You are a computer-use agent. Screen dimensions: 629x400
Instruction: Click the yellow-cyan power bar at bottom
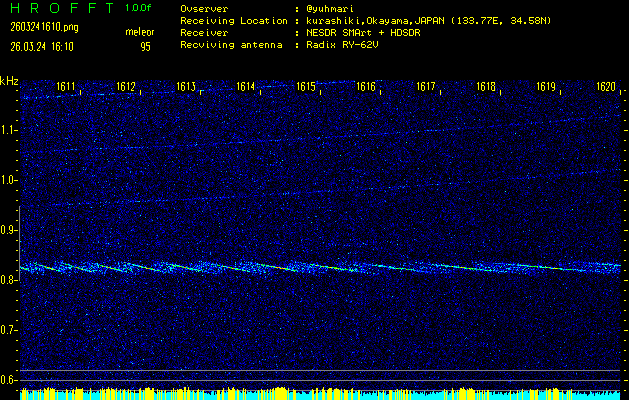tap(320, 393)
